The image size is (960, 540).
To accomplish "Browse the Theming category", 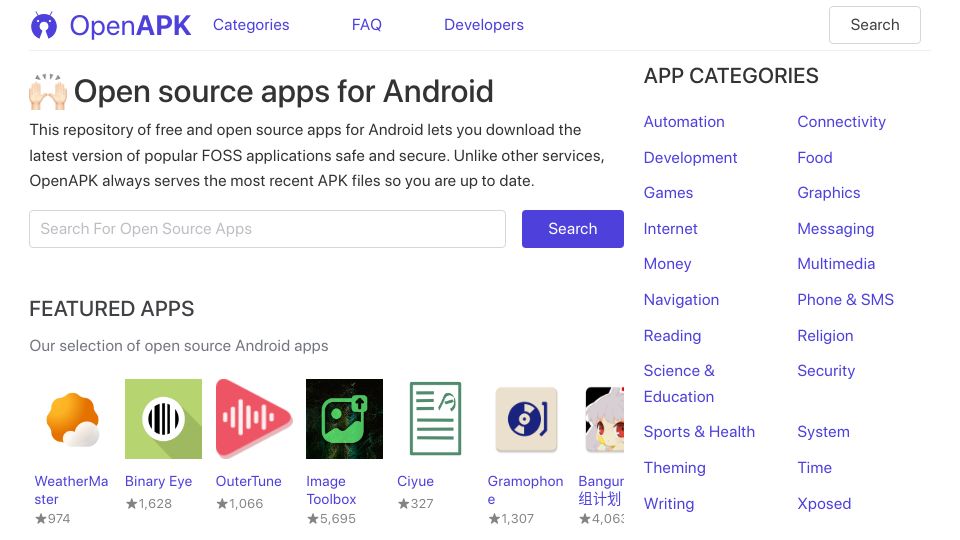I will click(x=674, y=468).
